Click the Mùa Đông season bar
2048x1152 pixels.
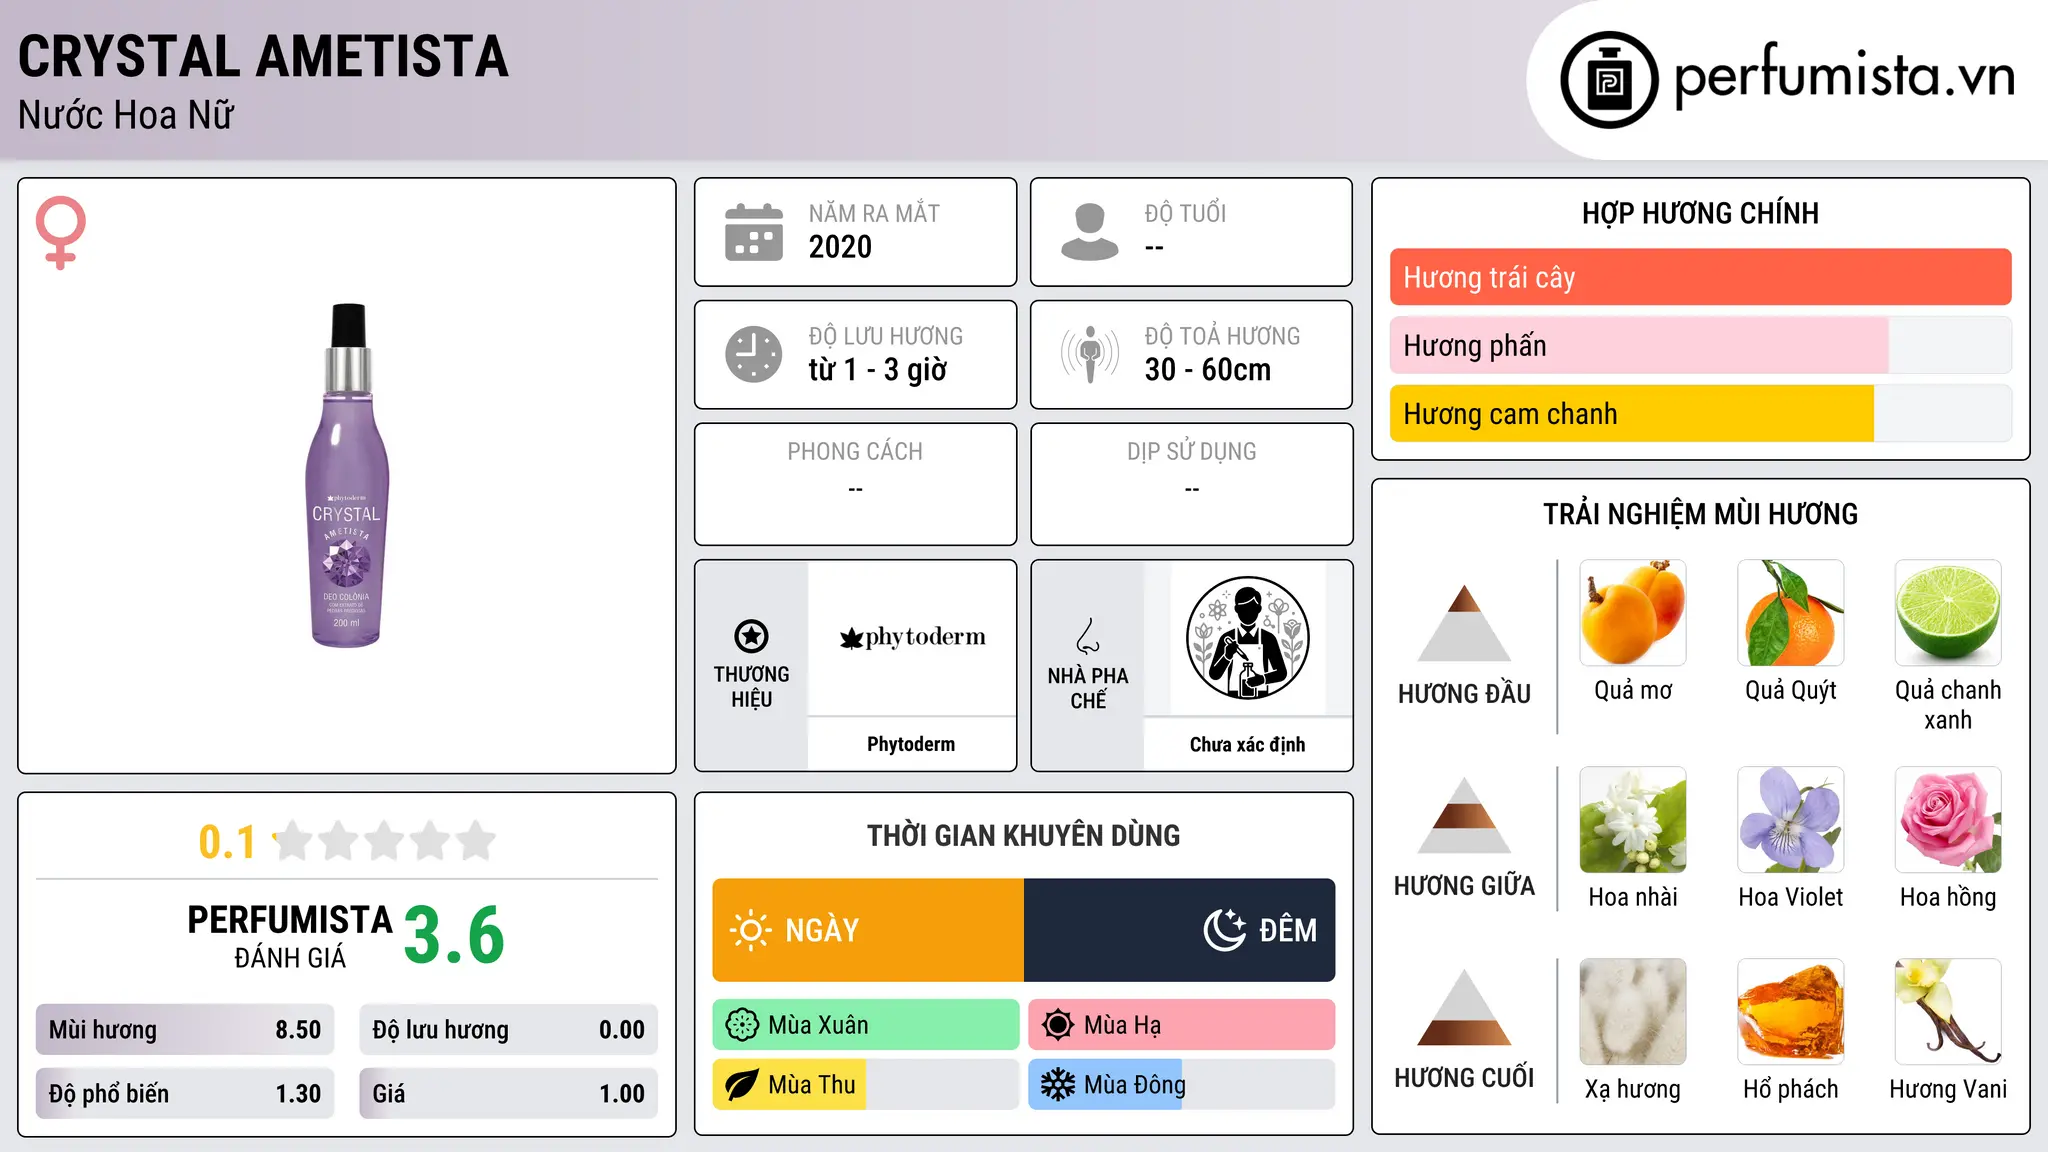pos(1182,1085)
